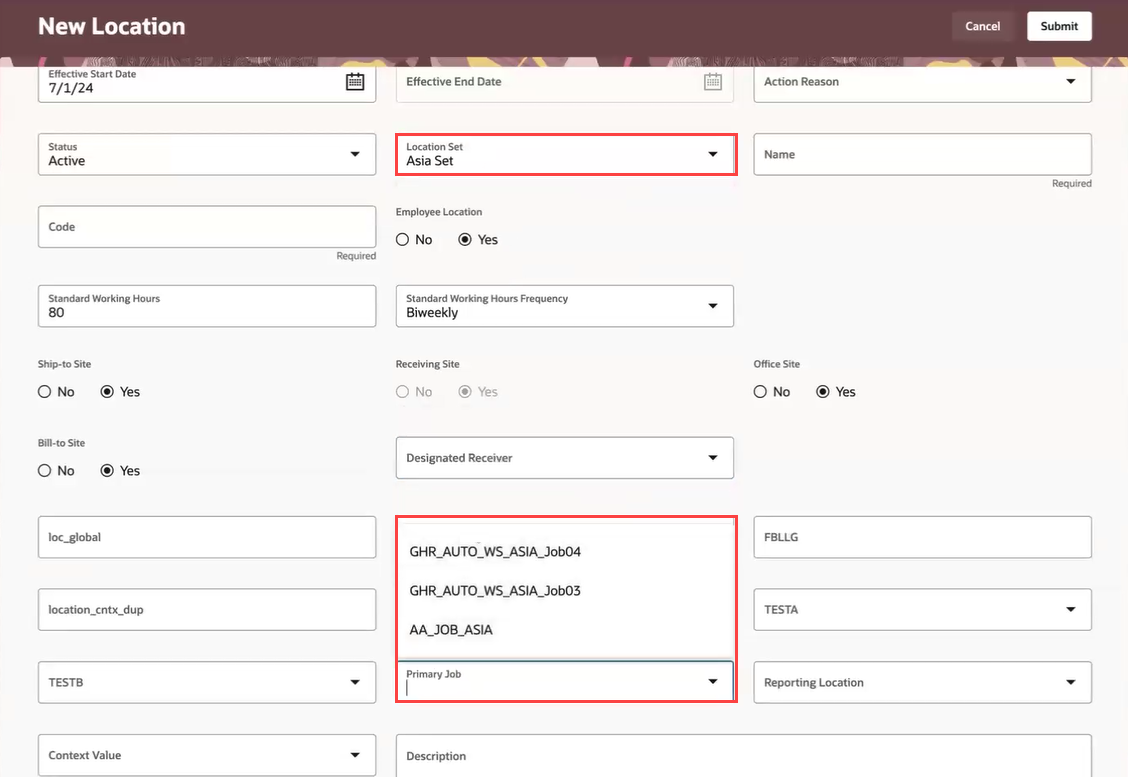Select No for Employee Location
The image size is (1128, 777).
[402, 240]
